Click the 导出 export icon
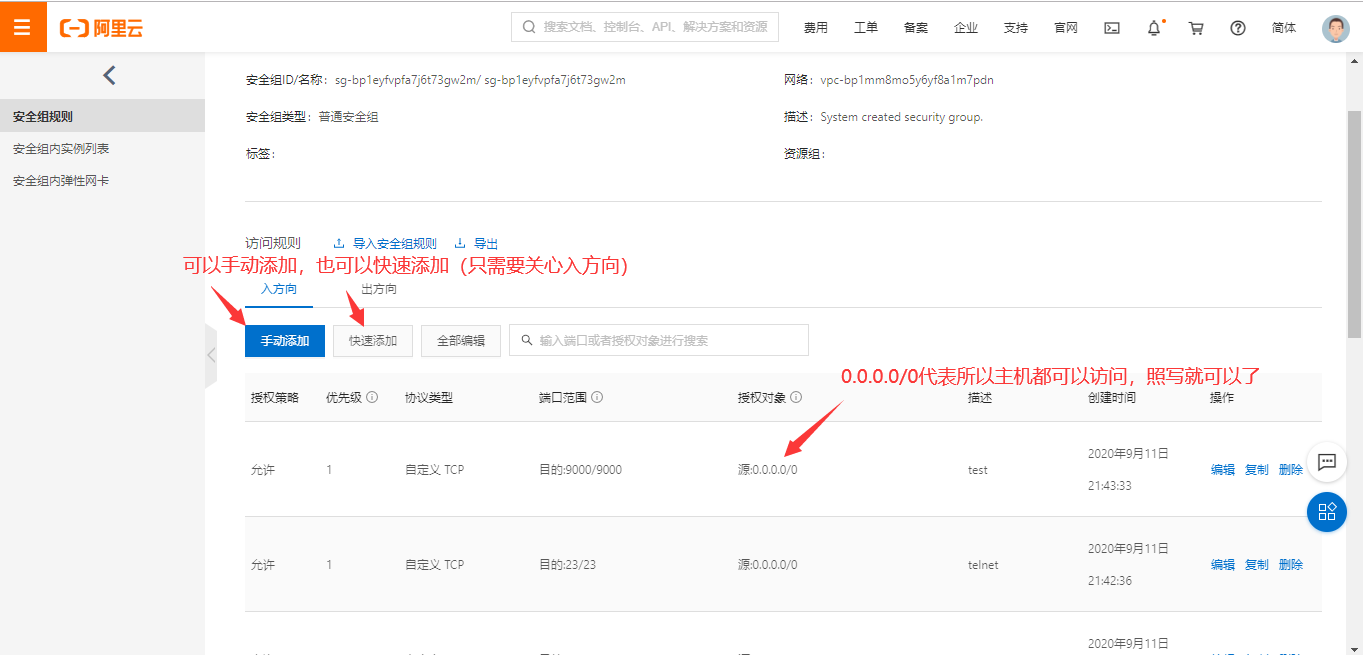The height and width of the screenshot is (655, 1363). (460, 242)
